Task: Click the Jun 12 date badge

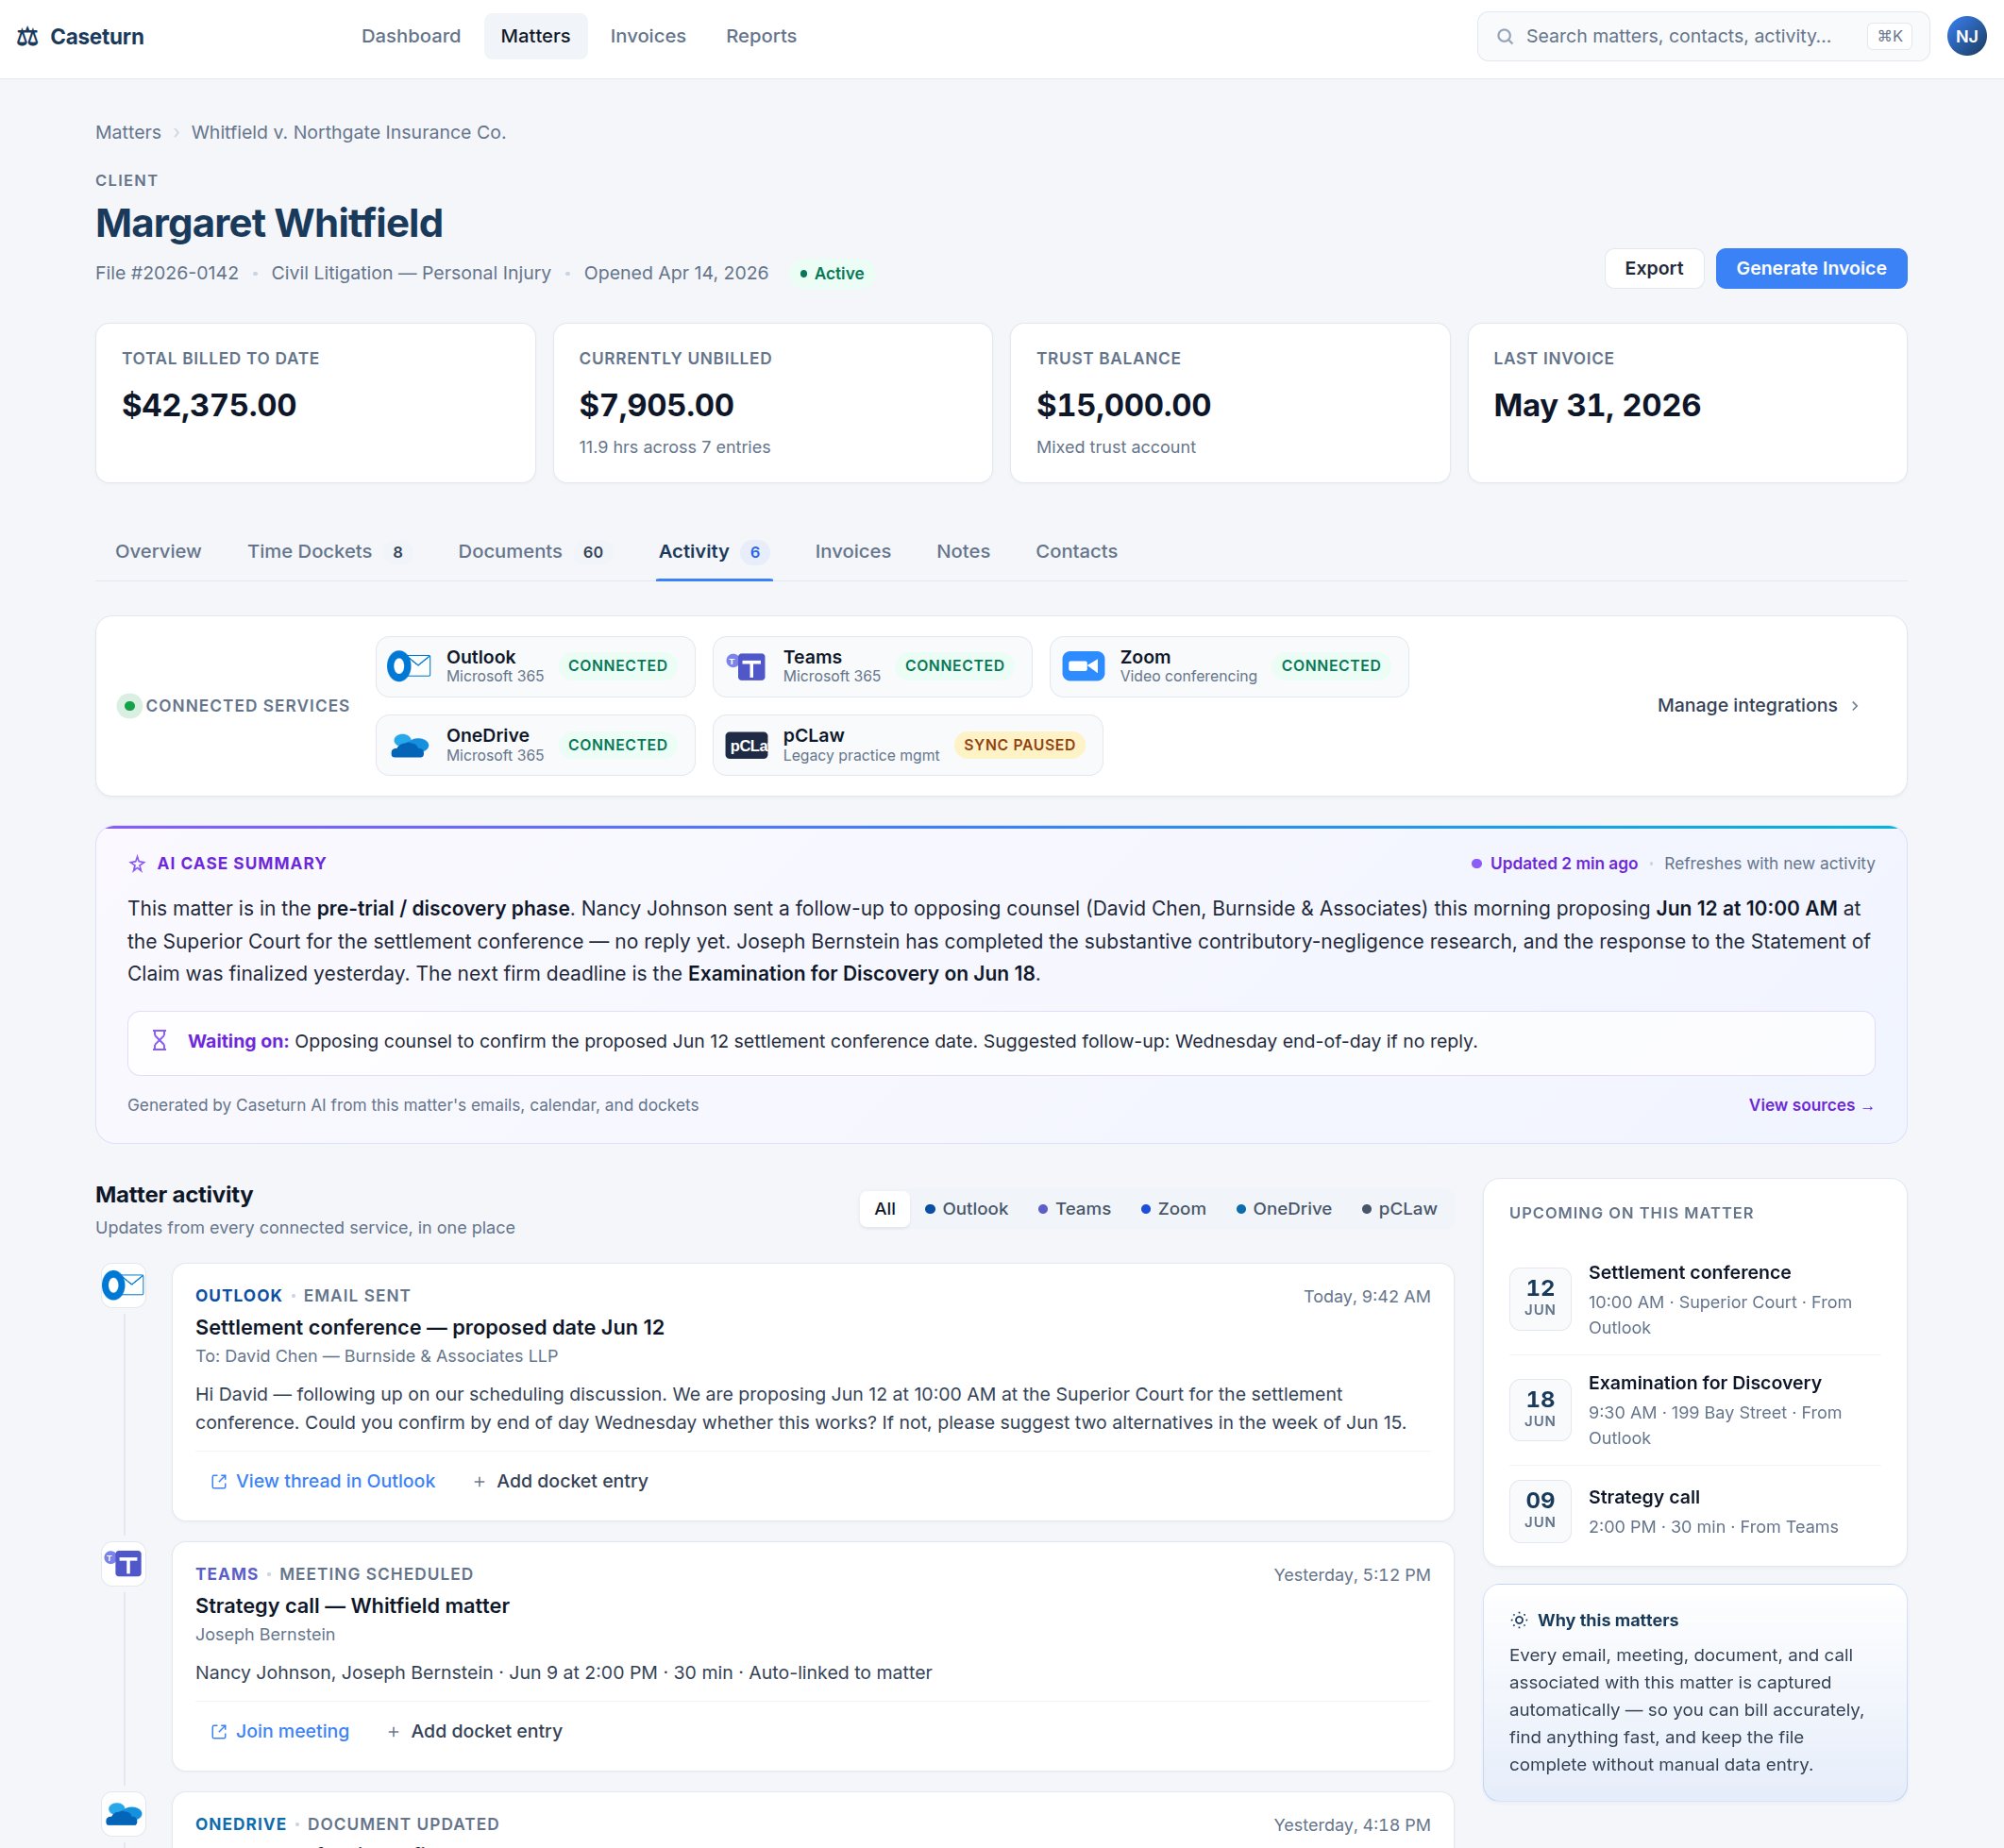Action: point(1540,1298)
